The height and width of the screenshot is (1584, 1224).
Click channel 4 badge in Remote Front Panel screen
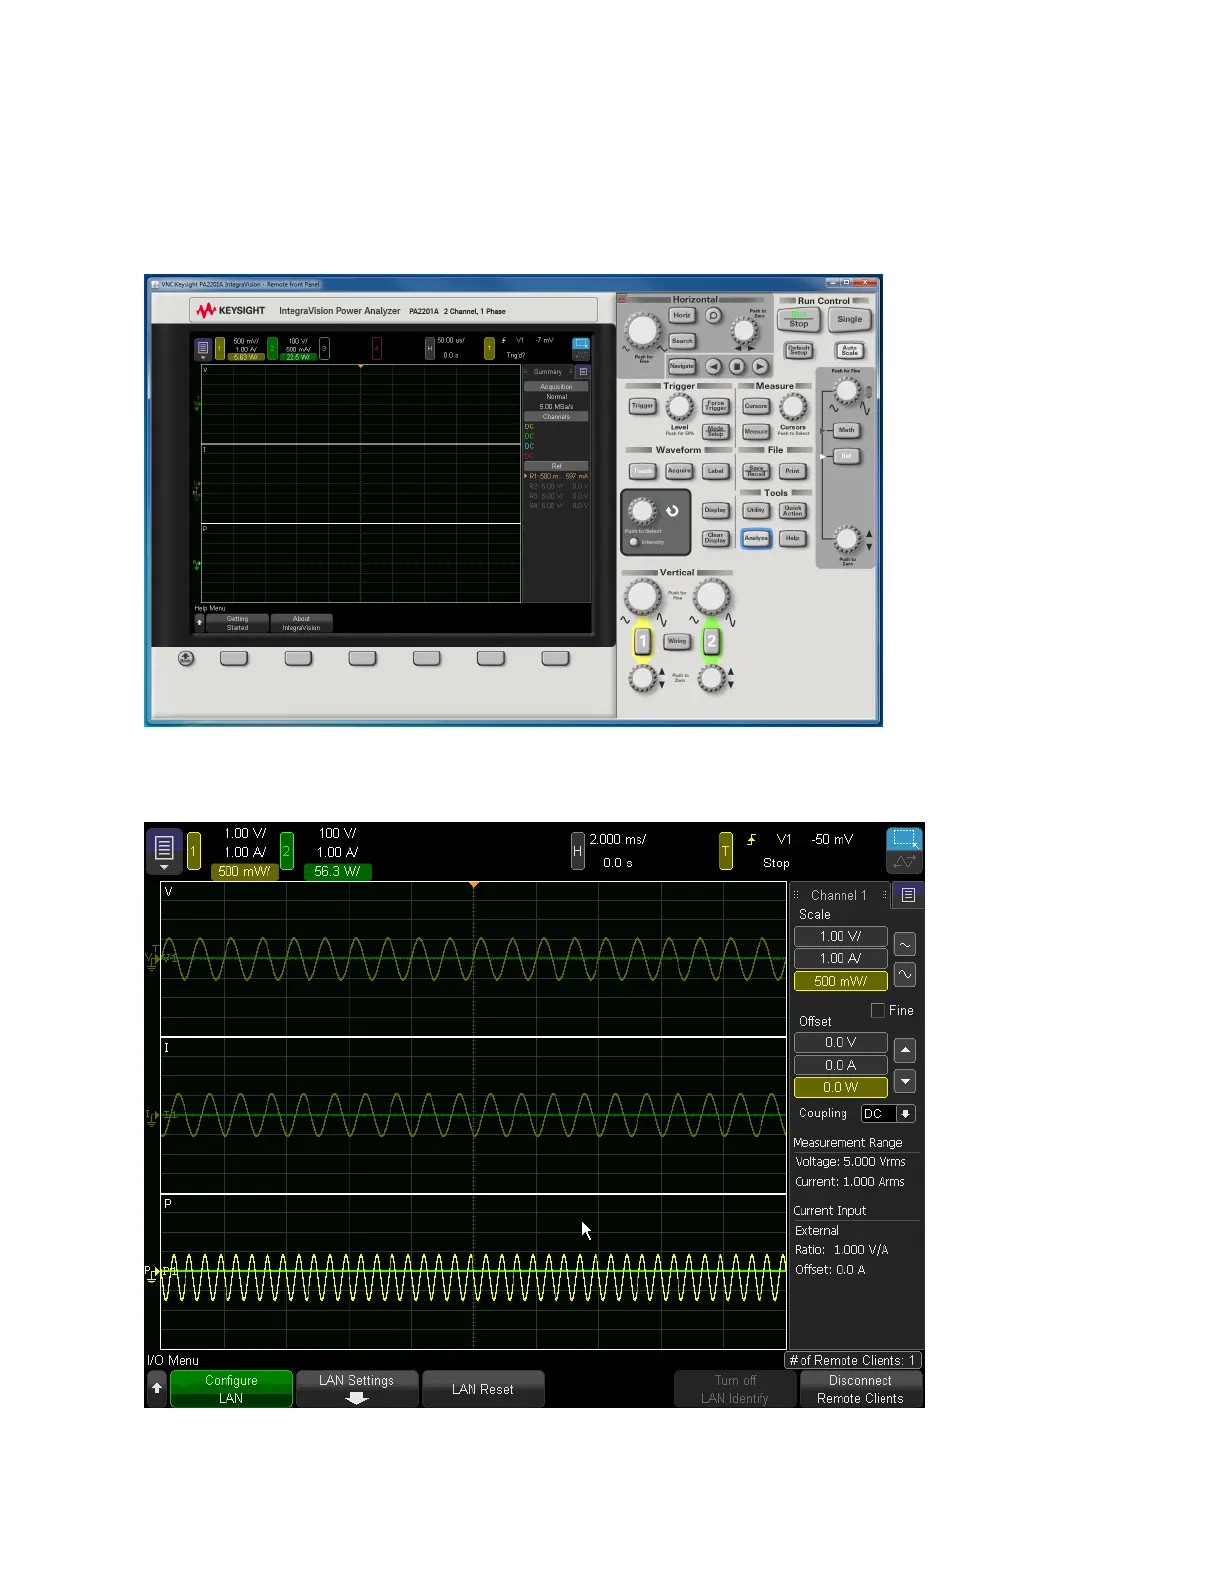coord(377,348)
